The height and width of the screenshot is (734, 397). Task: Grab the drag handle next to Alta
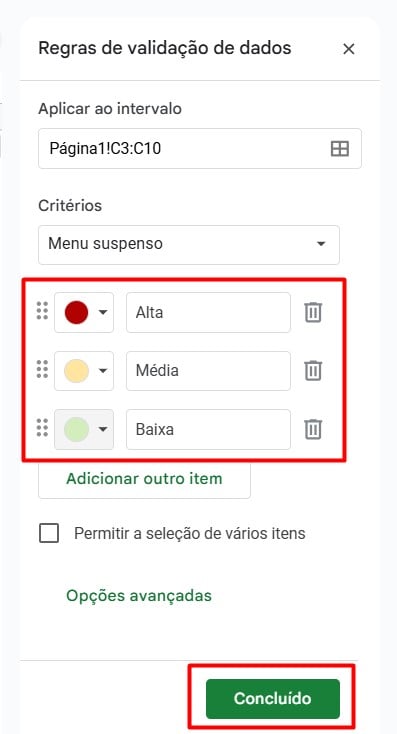pos(42,311)
